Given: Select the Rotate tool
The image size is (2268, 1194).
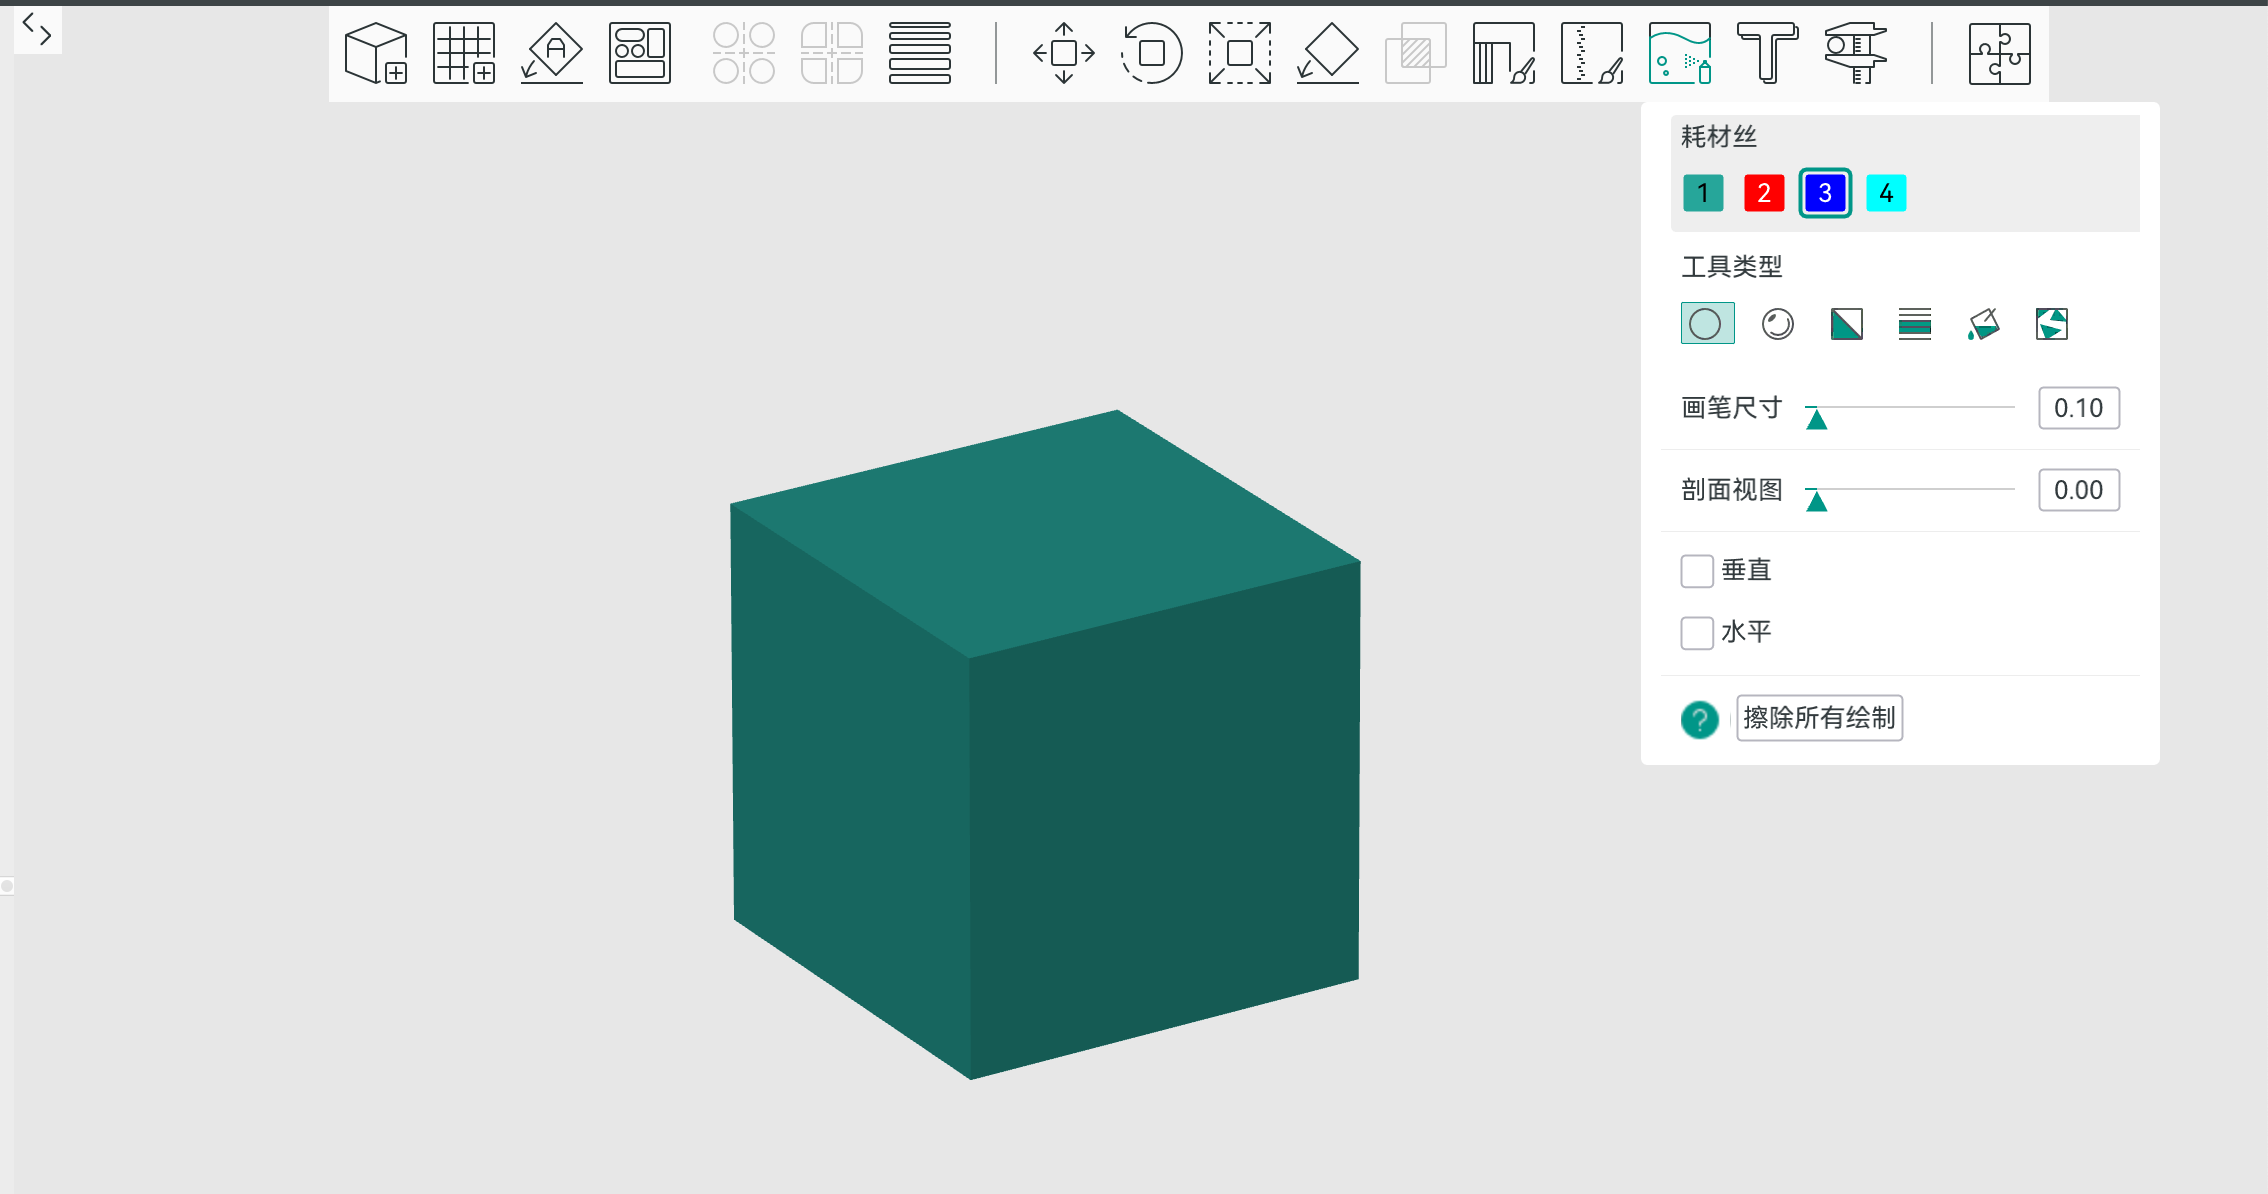Looking at the screenshot, I should click(1152, 53).
